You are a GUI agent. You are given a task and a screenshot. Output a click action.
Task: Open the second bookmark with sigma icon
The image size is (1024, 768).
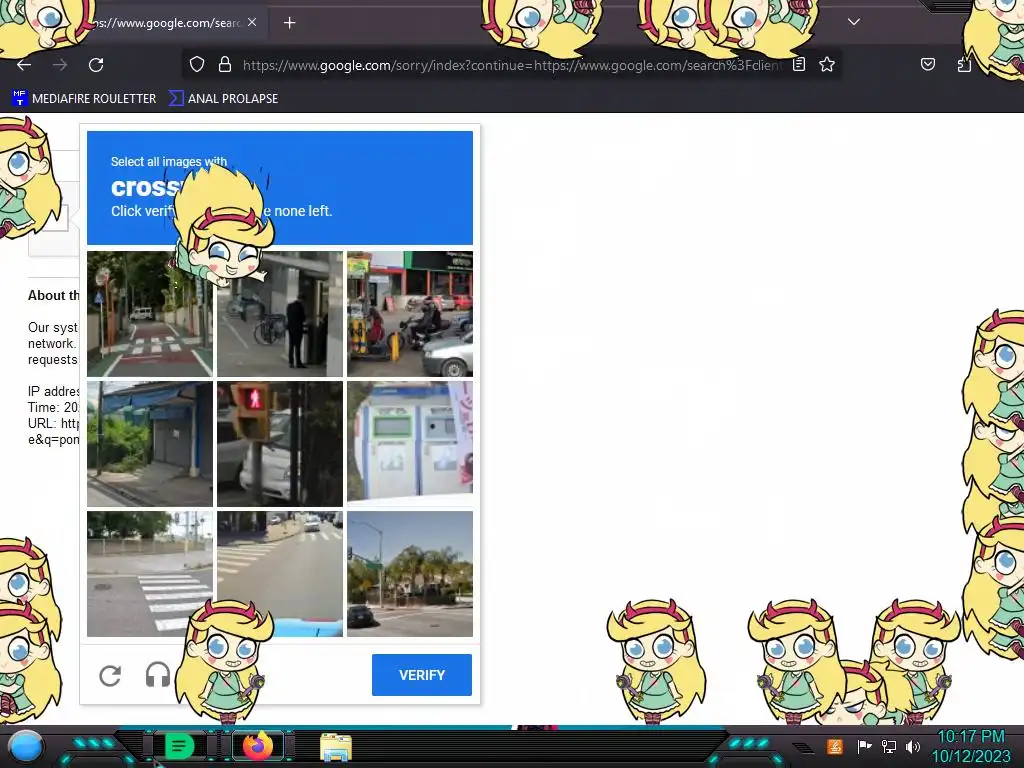tap(223, 99)
